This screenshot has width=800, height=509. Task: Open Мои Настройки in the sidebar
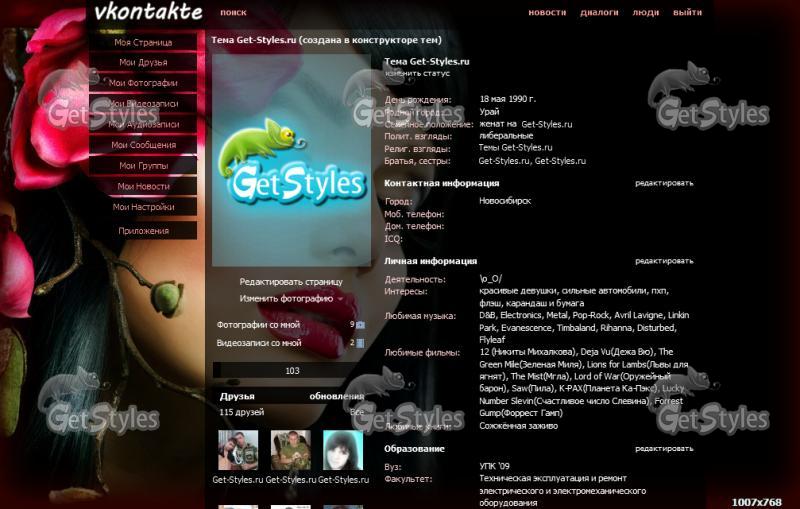143,207
